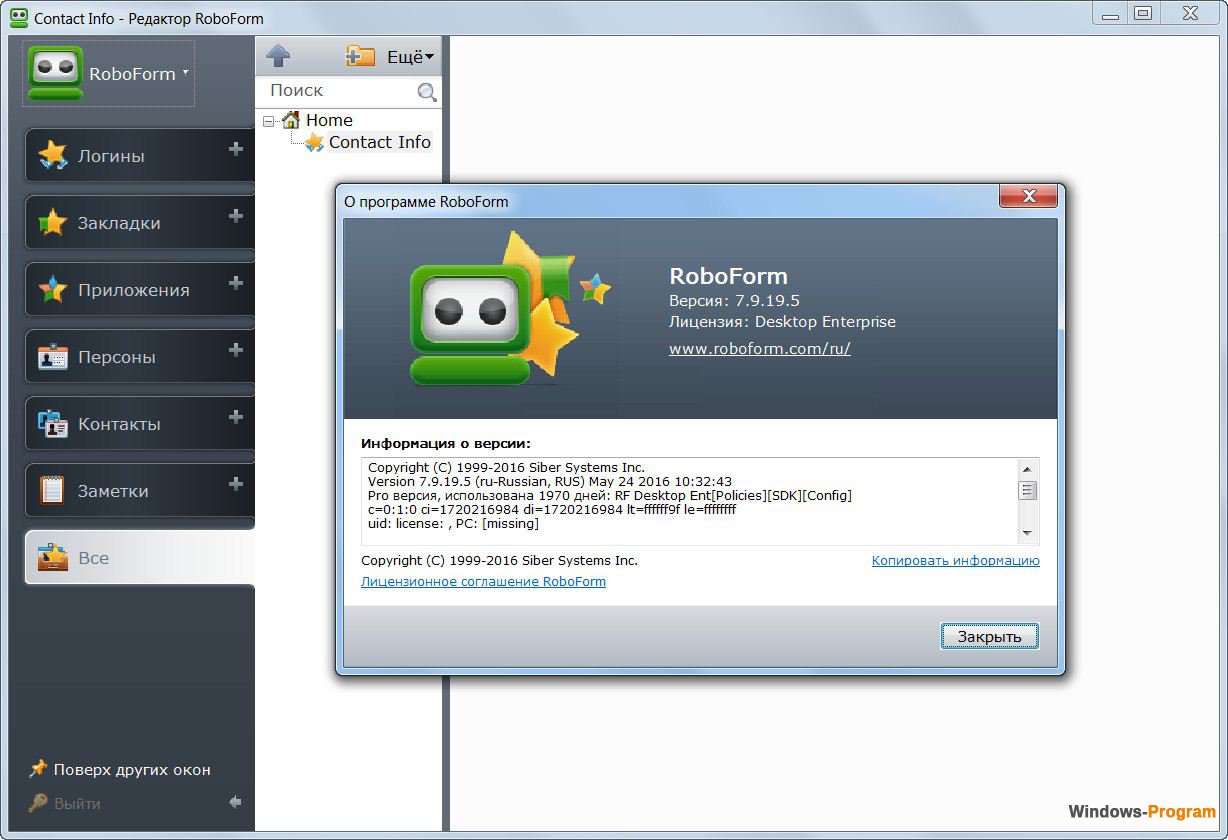Add new note via Заметки plus
This screenshot has height=840, width=1228.
236,484
